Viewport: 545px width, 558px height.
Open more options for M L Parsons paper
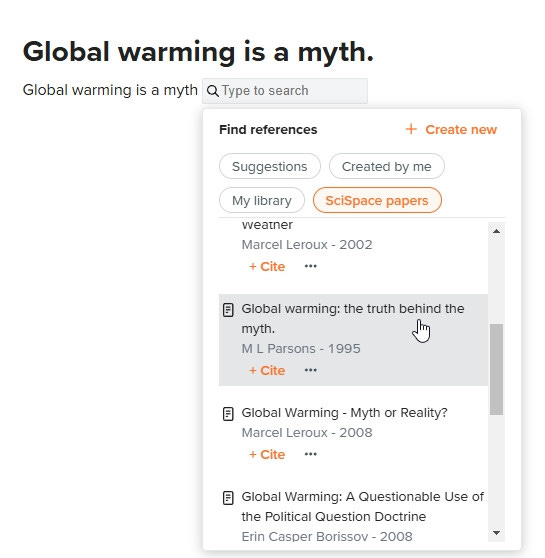point(310,370)
